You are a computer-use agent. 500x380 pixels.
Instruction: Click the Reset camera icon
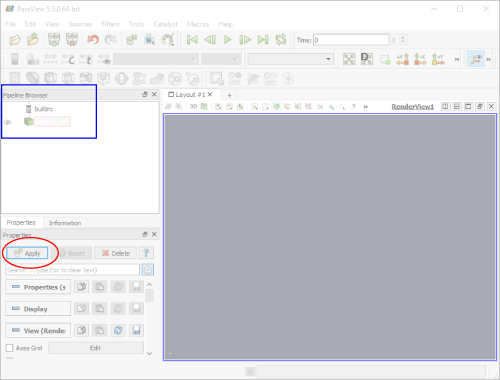(x=349, y=59)
